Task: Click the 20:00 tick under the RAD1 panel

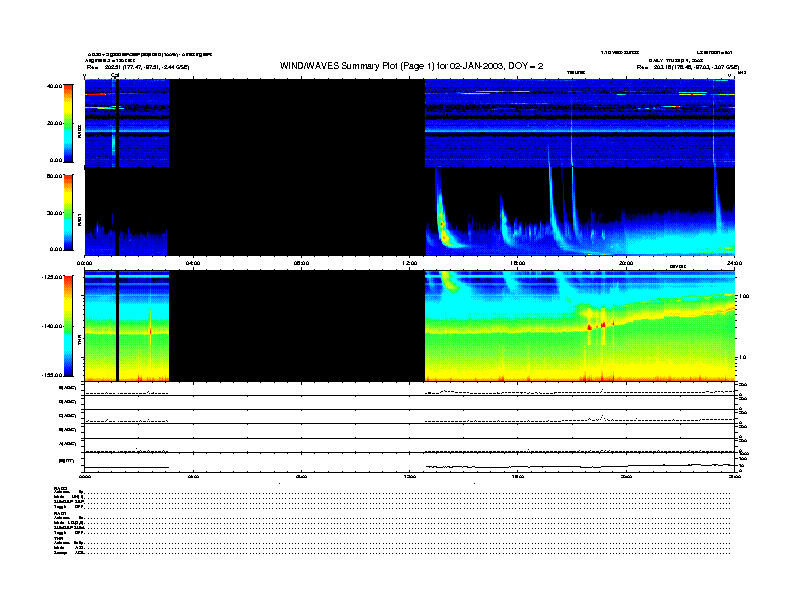Action: [x=626, y=263]
